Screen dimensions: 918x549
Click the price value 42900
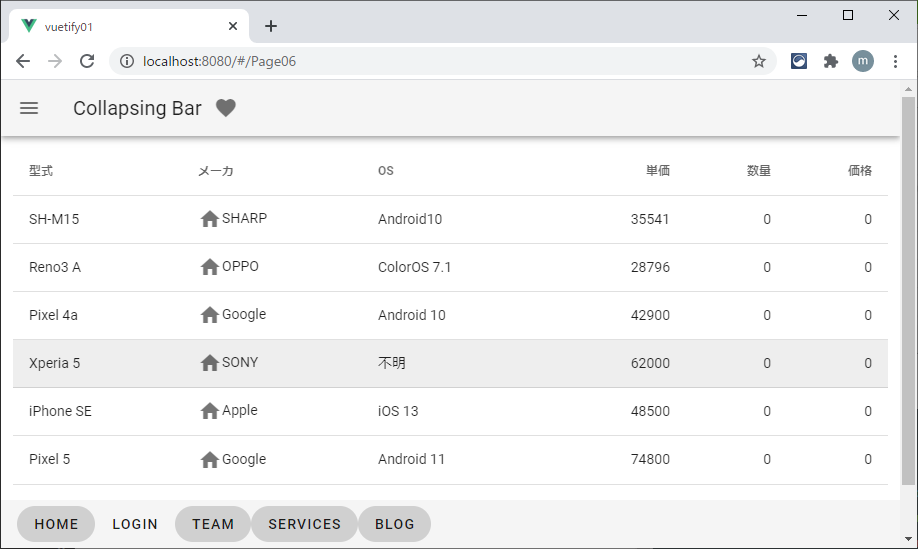point(650,315)
